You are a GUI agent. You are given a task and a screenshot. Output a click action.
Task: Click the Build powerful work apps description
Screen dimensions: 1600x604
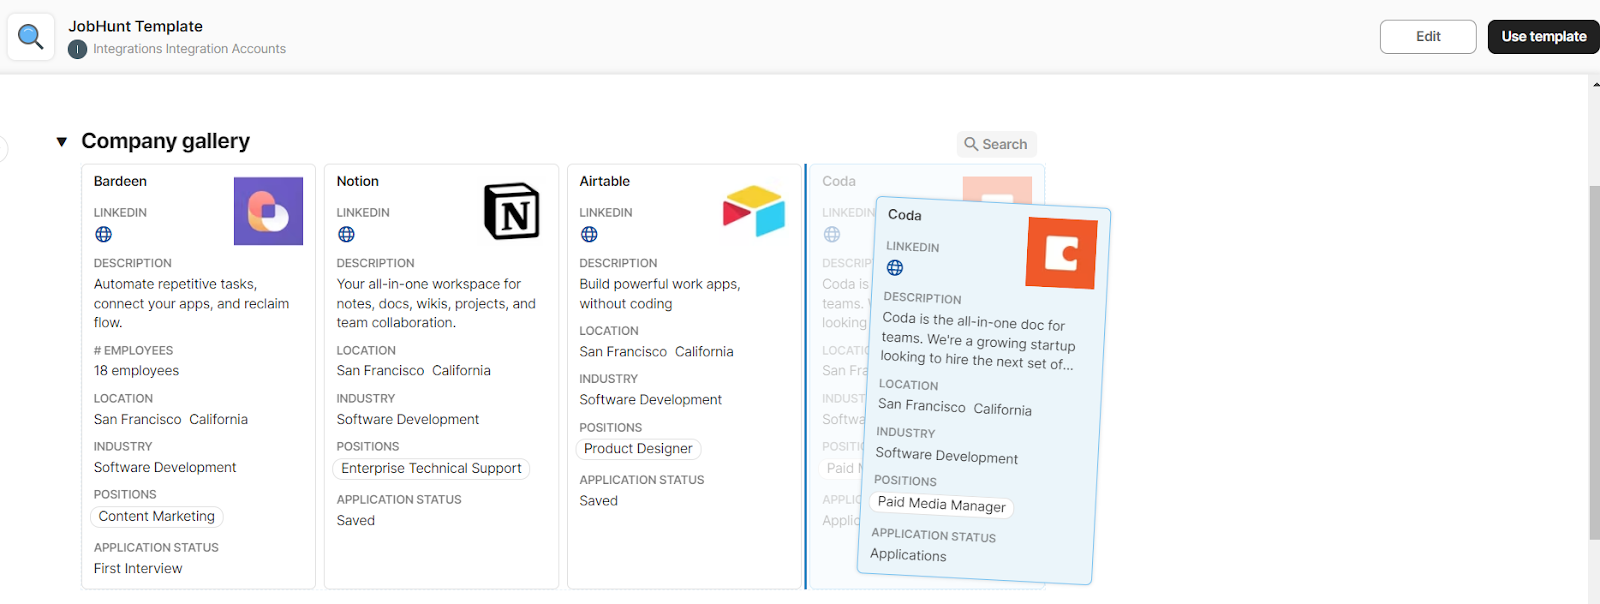(660, 294)
